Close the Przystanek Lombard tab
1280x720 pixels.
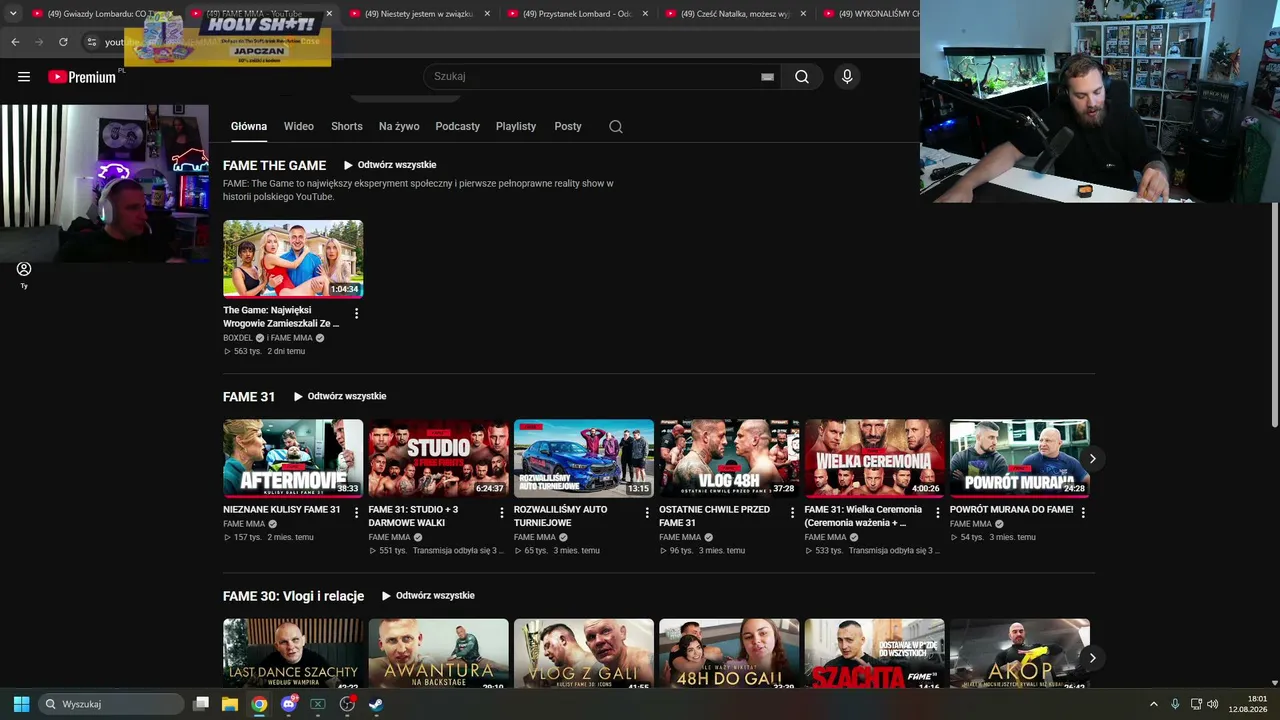[645, 14]
